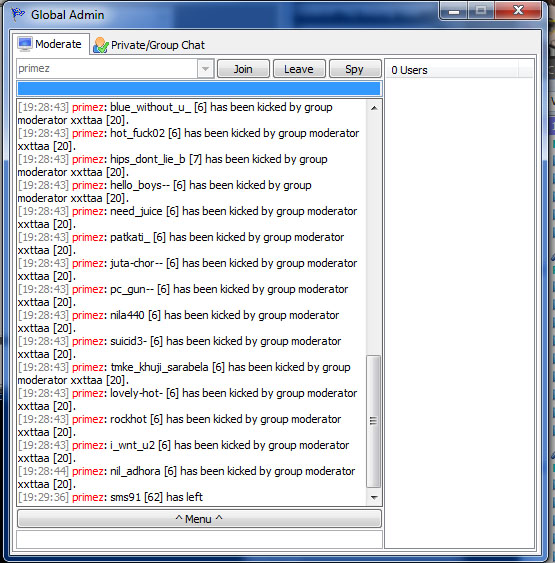555x563 pixels.
Task: Click the i_wnt_u2 kicked message
Action: coord(183,451)
